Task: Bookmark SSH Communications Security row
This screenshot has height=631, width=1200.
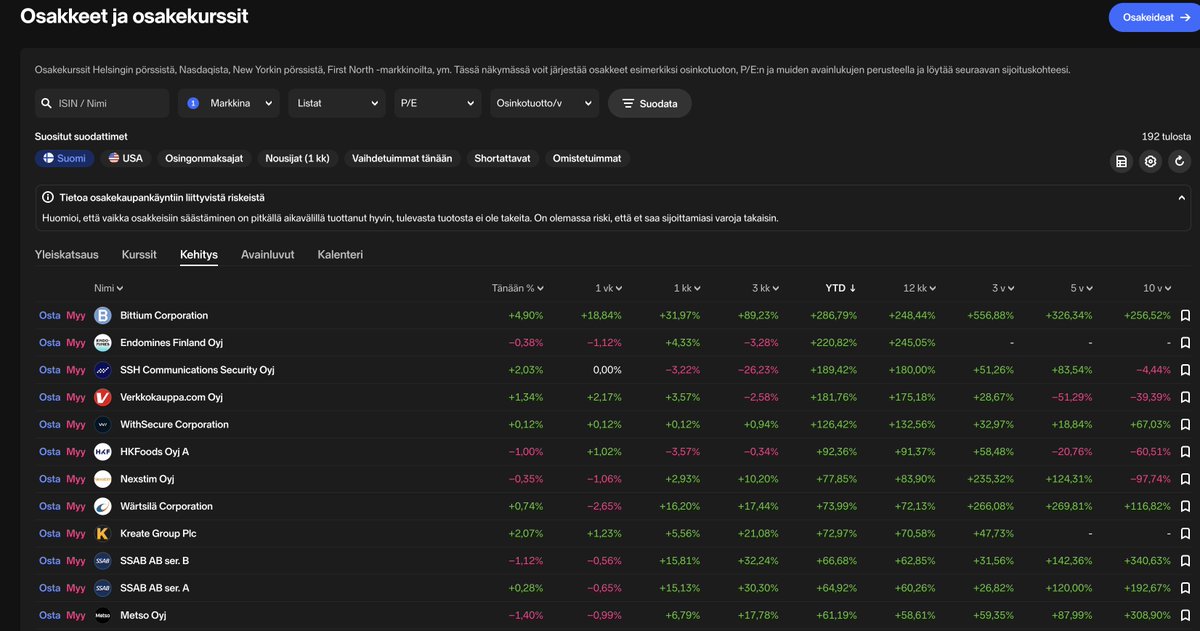Action: pos(1185,370)
